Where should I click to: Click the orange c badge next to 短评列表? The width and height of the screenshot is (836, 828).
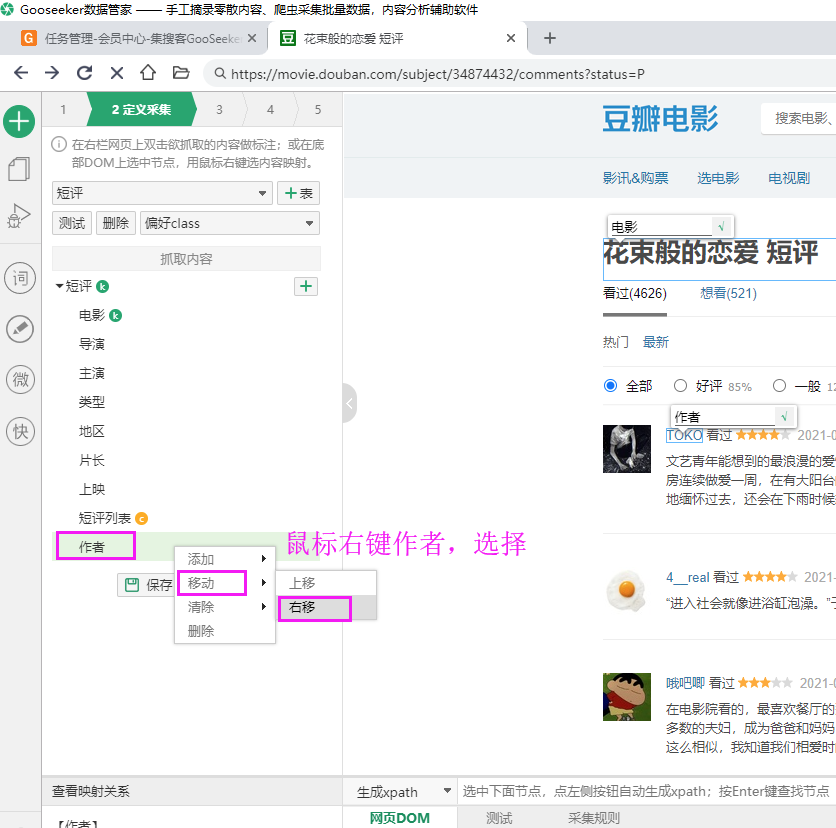141,518
